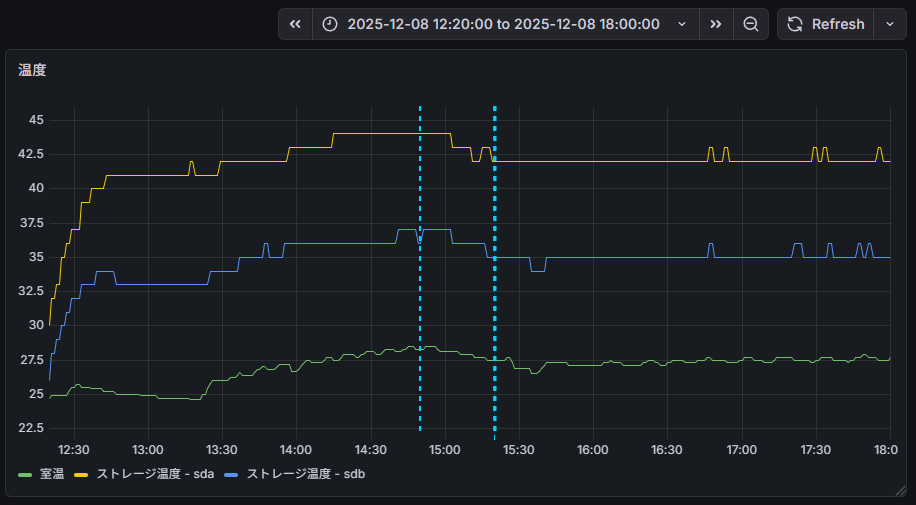This screenshot has height=505, width=916.
Task: Click the clock icon in time picker
Action: click(330, 24)
